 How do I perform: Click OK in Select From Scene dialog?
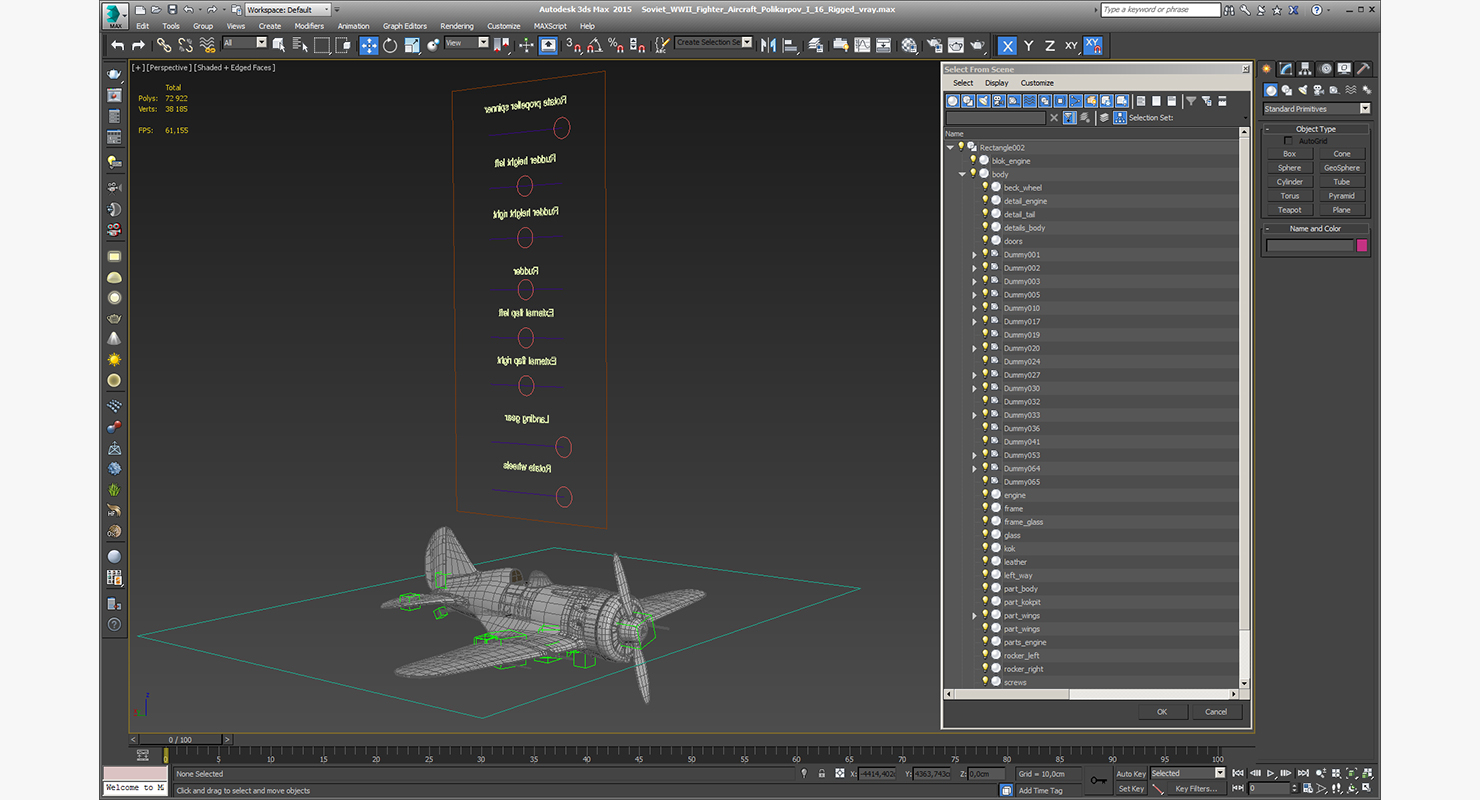[1162, 712]
